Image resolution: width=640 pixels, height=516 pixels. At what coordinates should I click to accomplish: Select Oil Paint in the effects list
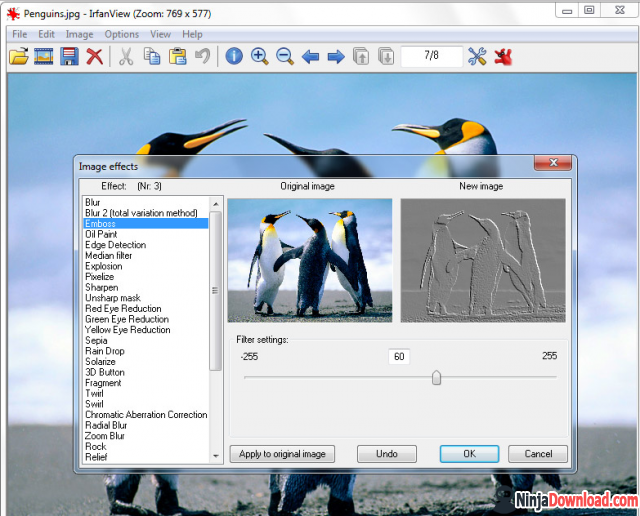(x=101, y=234)
